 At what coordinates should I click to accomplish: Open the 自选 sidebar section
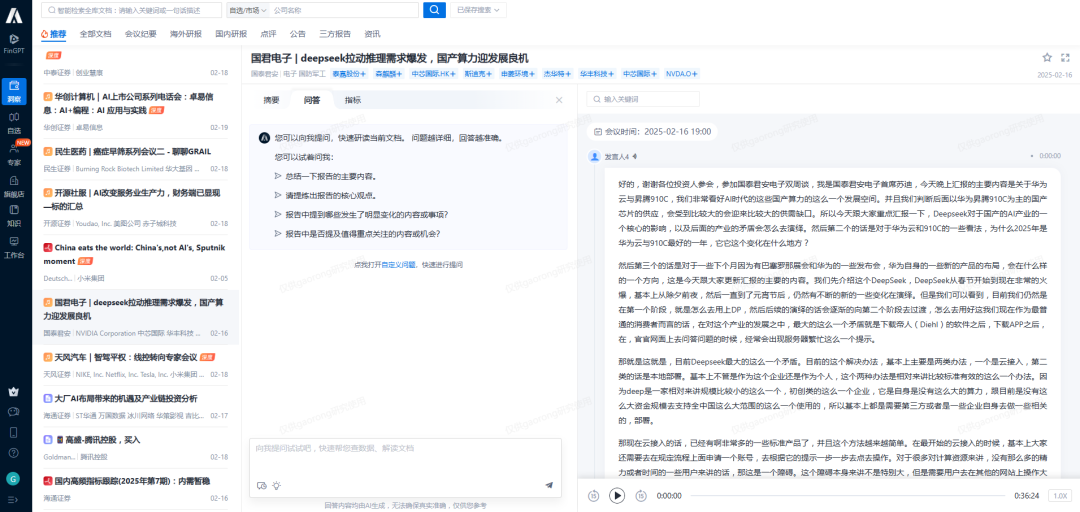point(14,122)
